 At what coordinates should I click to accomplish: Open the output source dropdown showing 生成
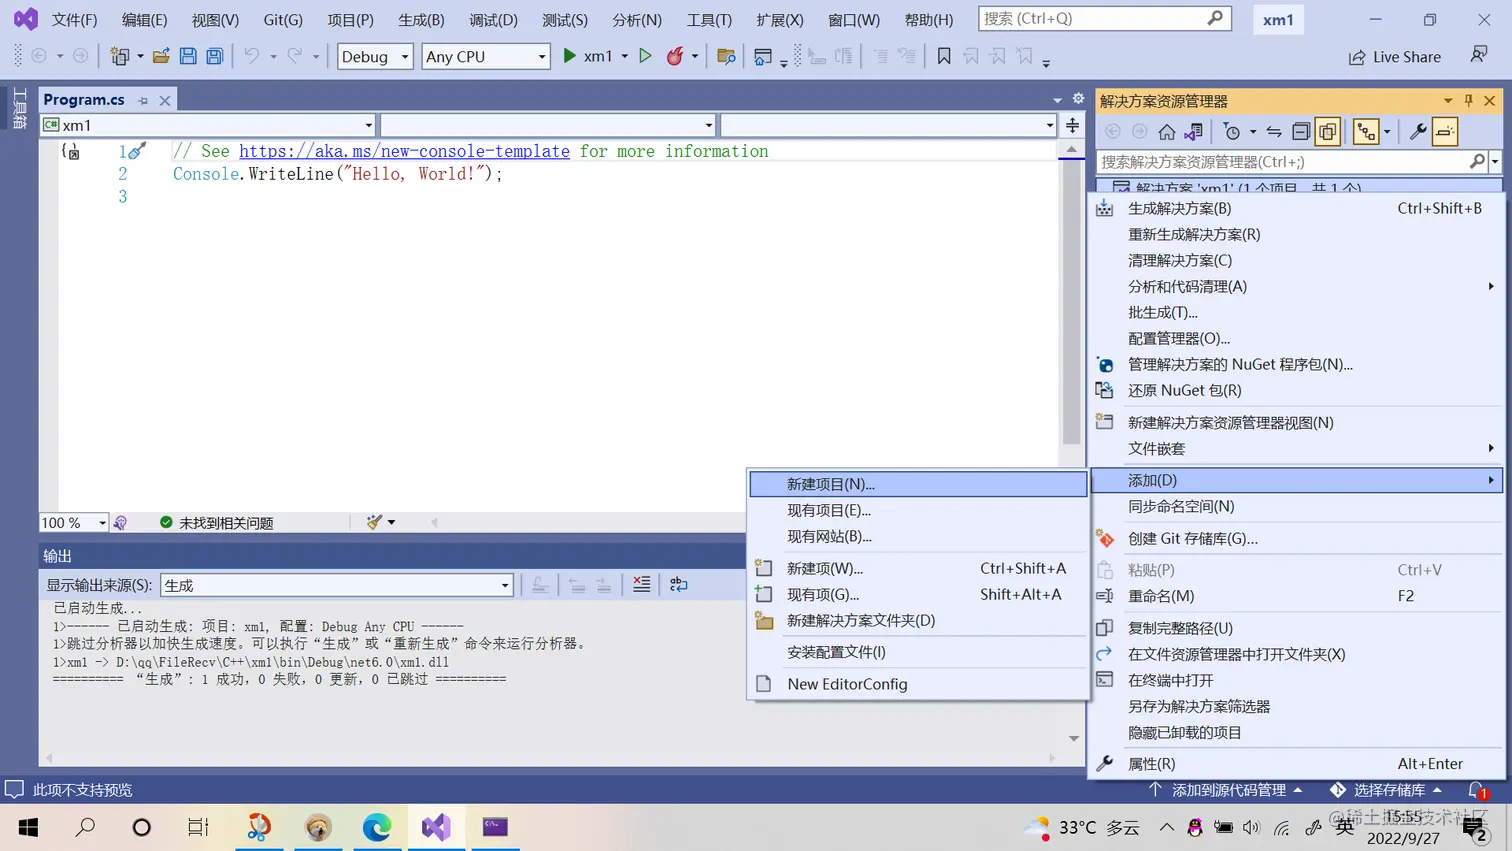337,585
